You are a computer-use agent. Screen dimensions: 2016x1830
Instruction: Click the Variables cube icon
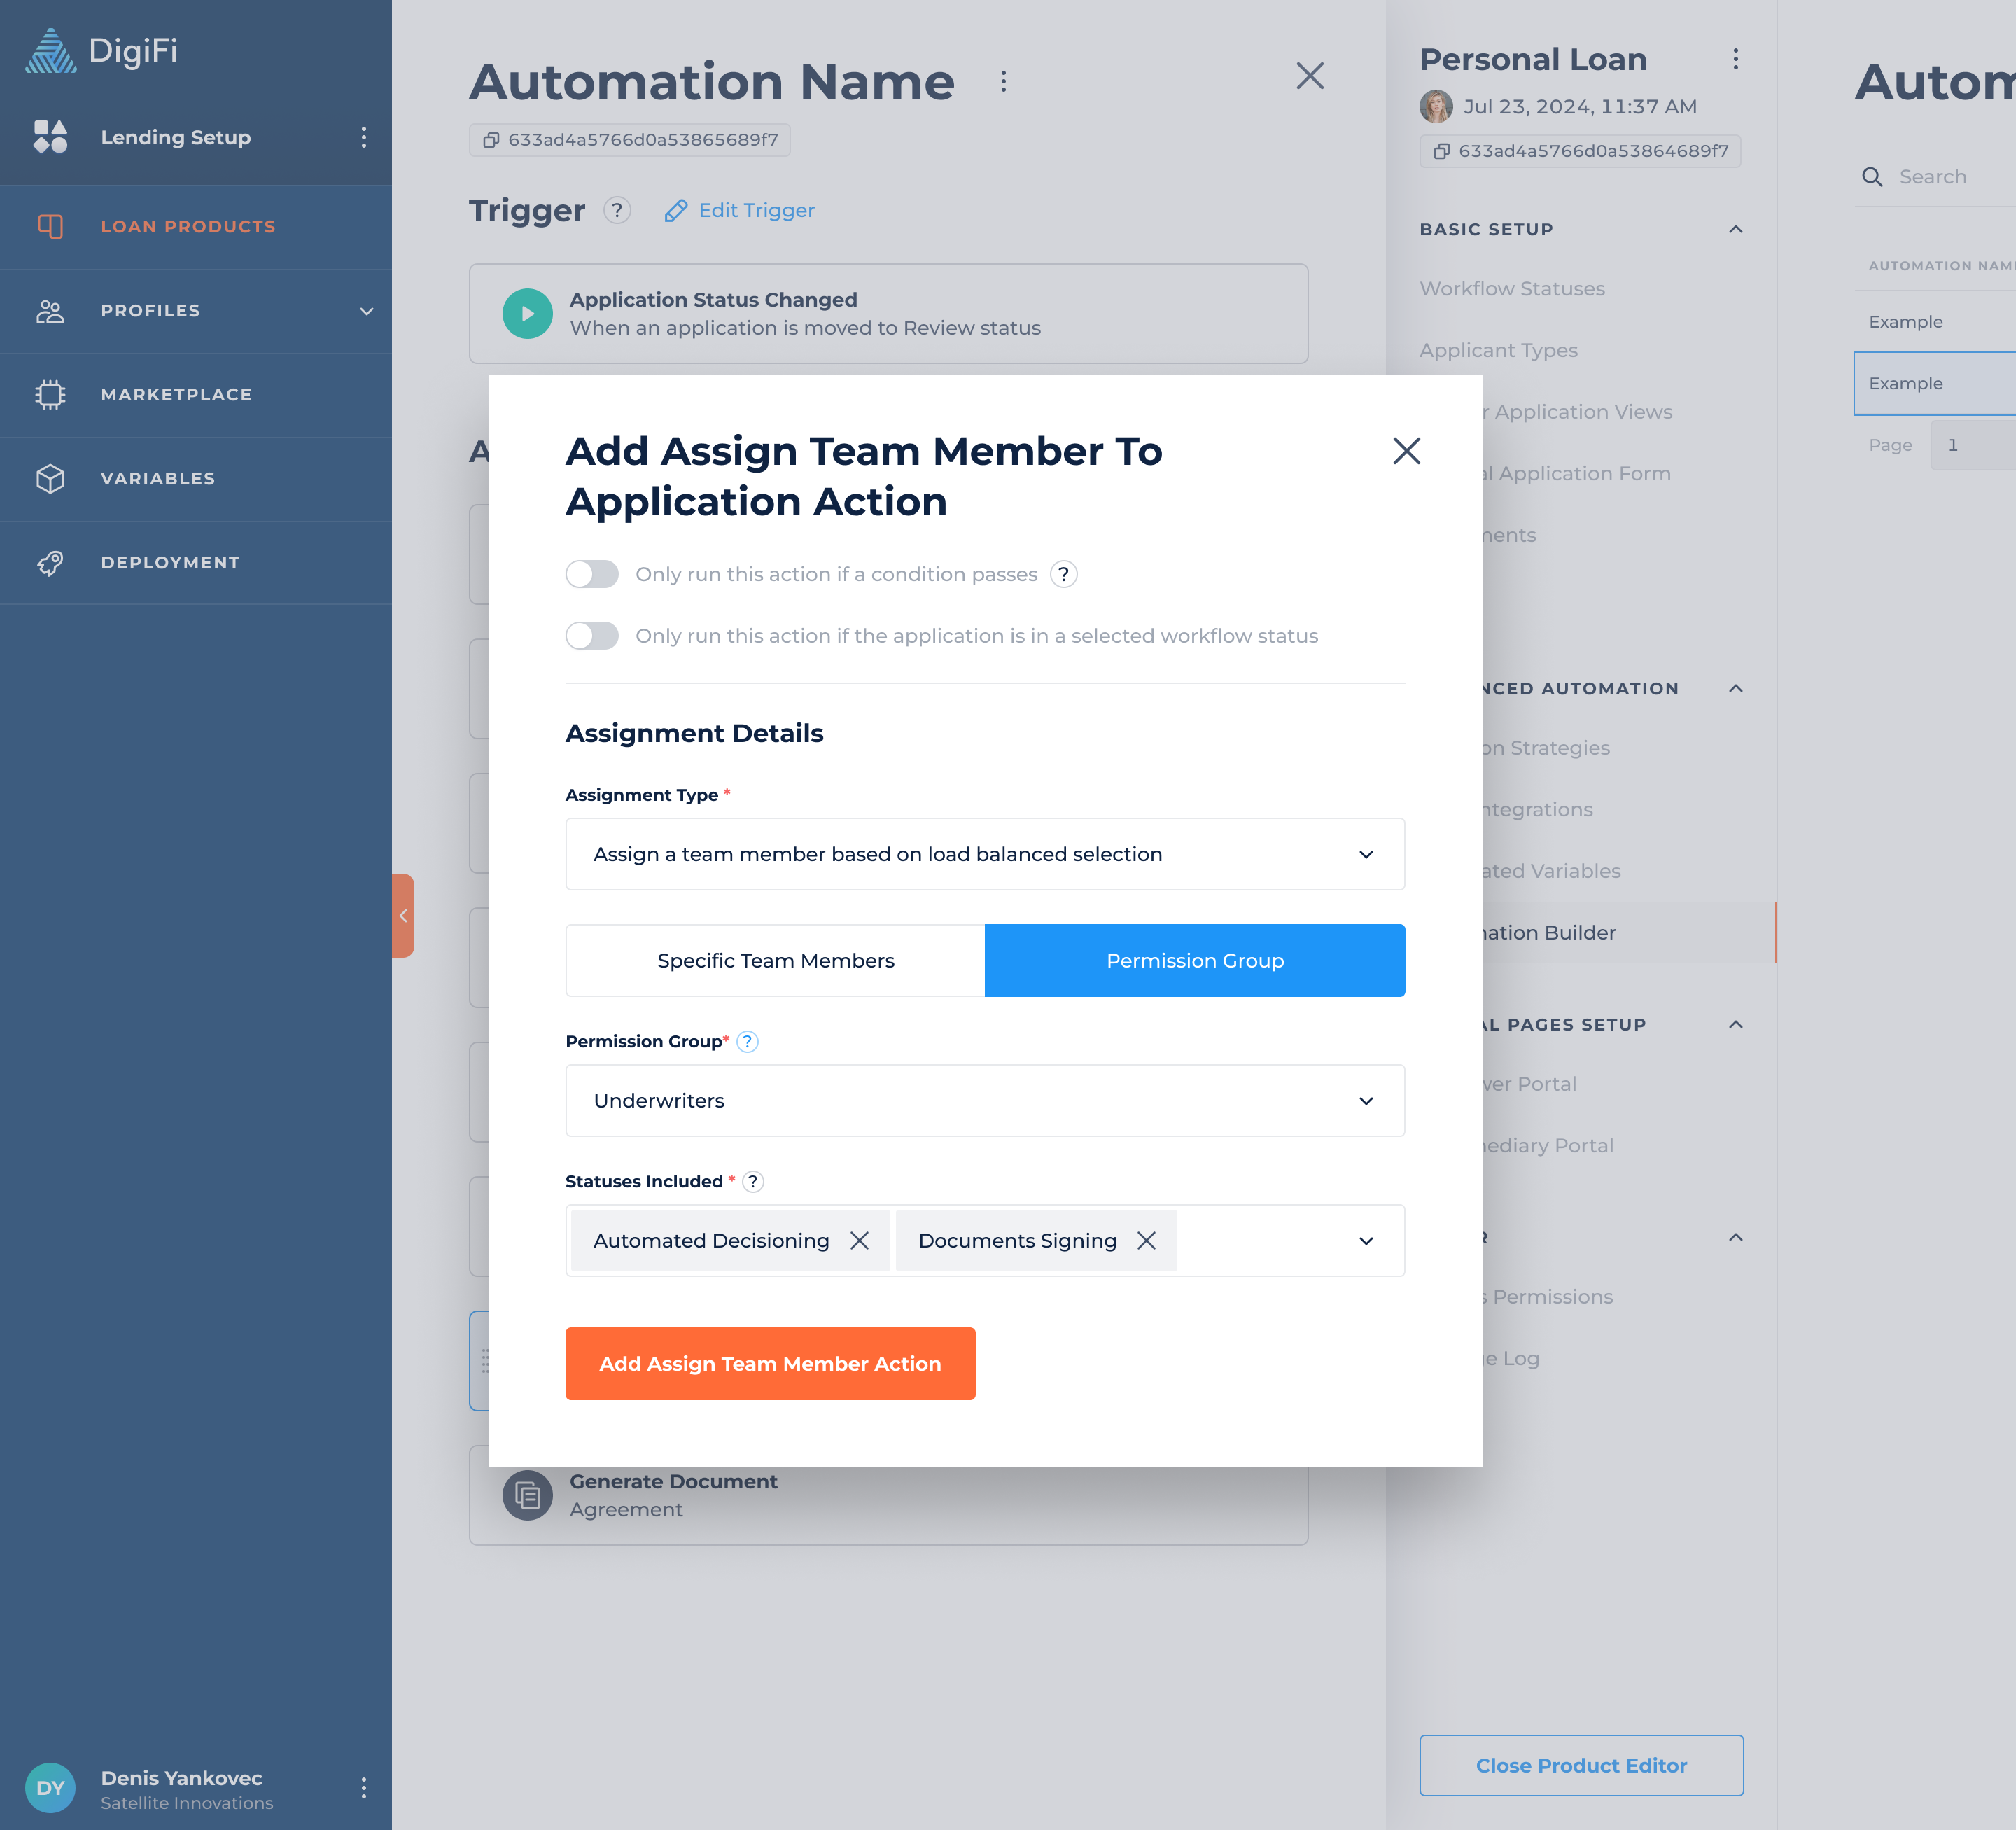coord(50,478)
